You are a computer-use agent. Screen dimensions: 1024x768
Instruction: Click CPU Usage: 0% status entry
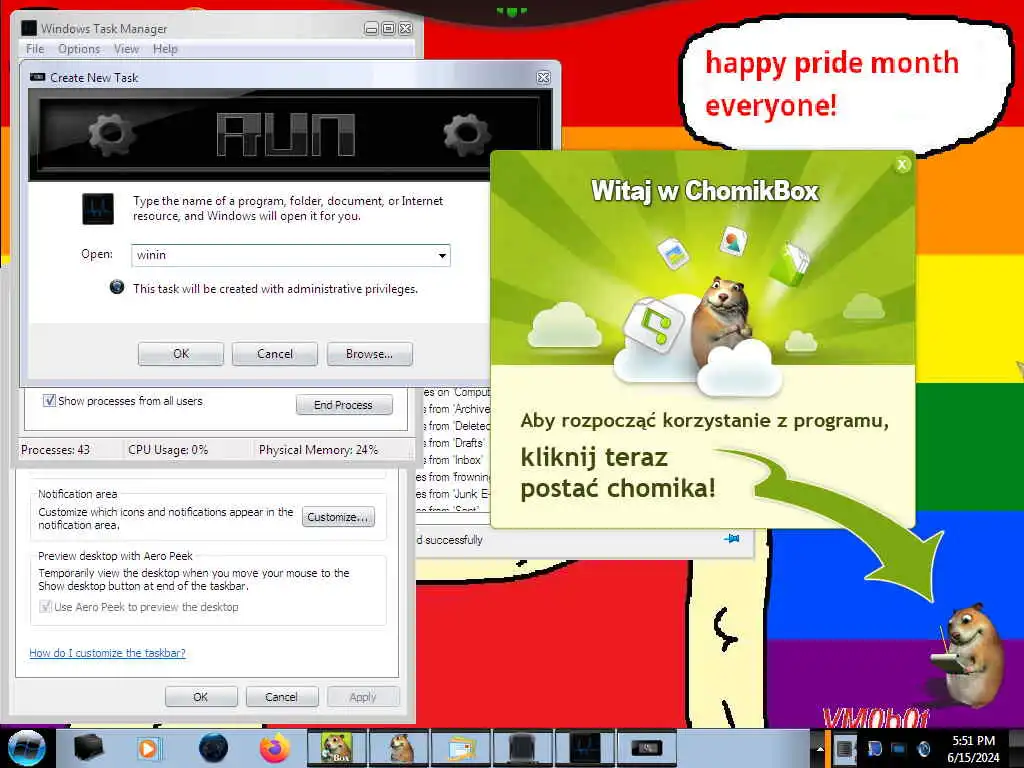click(x=168, y=449)
